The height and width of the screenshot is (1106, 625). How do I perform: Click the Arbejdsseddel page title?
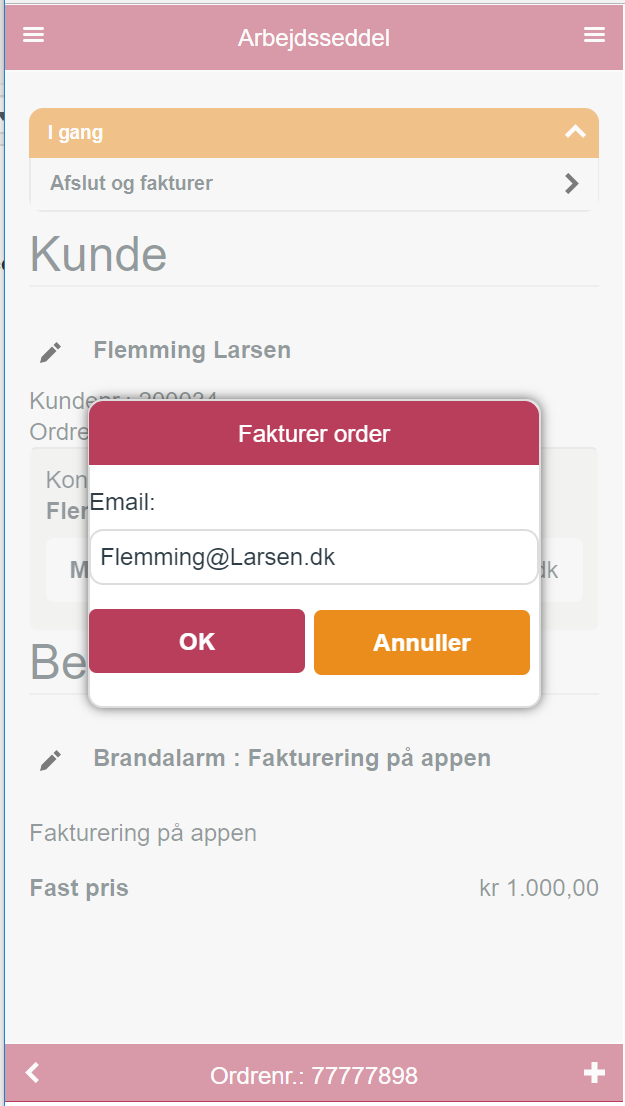click(x=314, y=37)
